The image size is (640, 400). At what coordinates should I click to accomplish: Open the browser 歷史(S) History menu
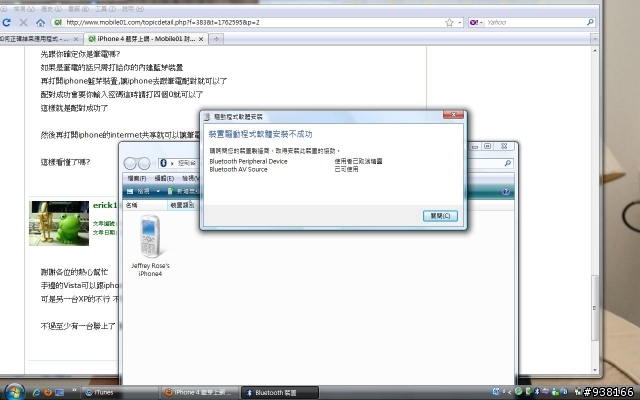[51, 9]
